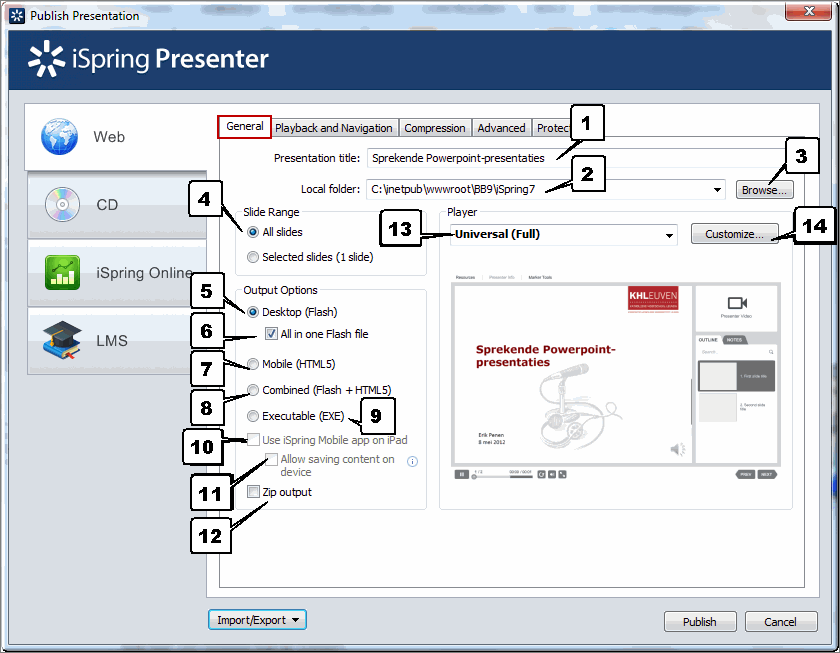
Task: Choose Combined (Flash + HTML5) output
Action: pyautogui.click(x=253, y=390)
